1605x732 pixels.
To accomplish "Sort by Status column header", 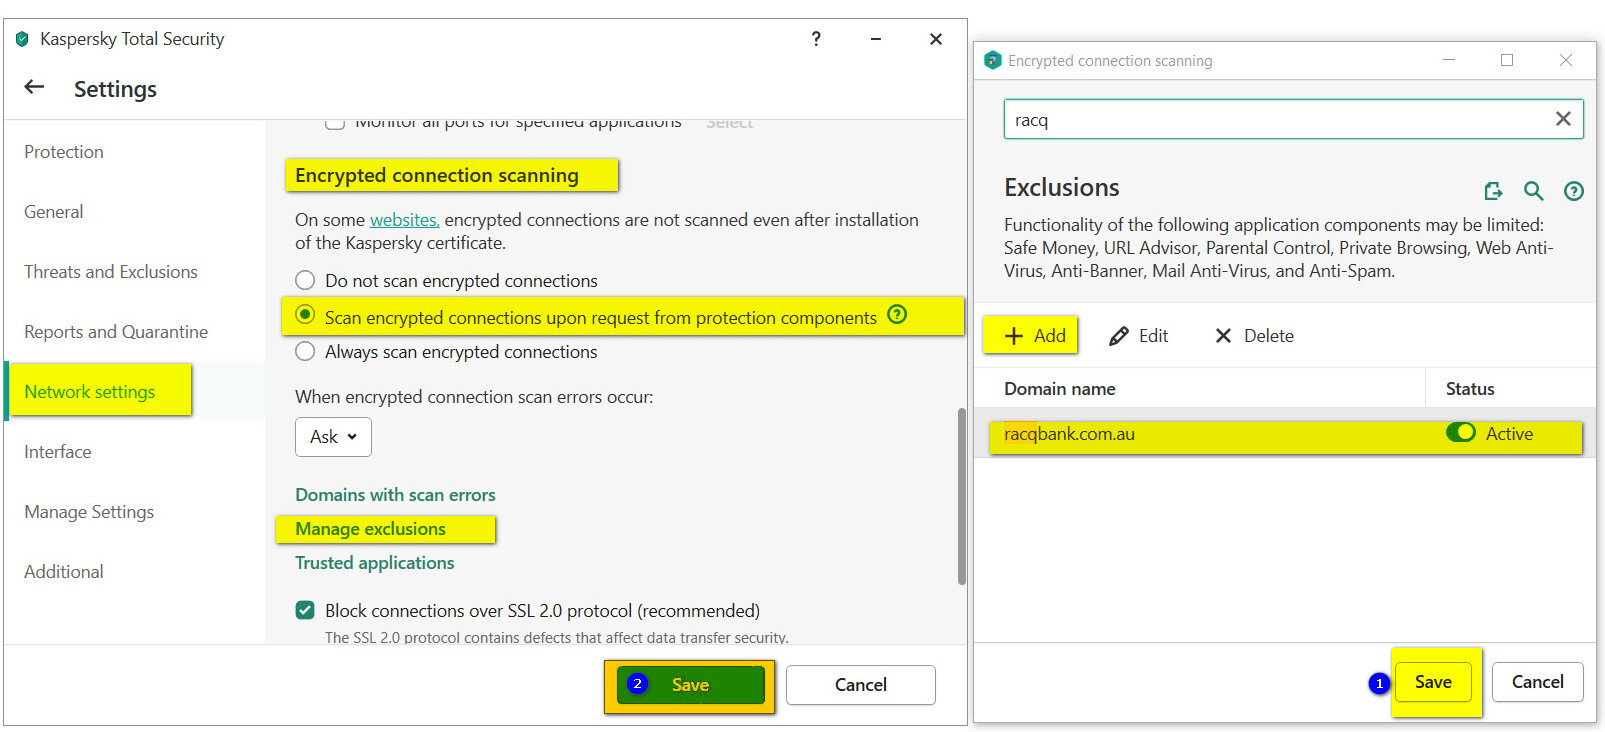I will (1470, 389).
